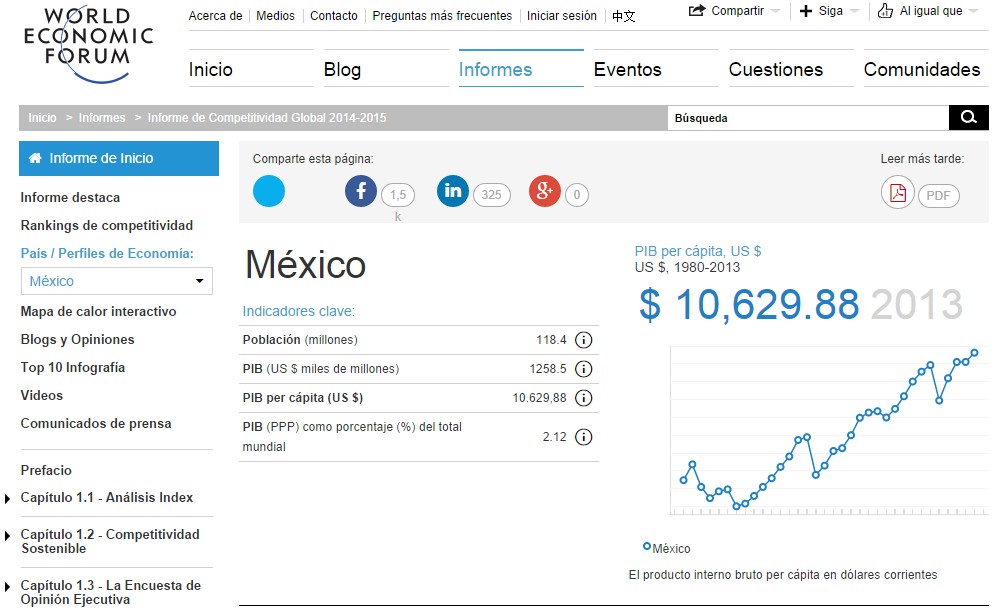Open Informe destaca sidebar link

pyautogui.click(x=70, y=198)
